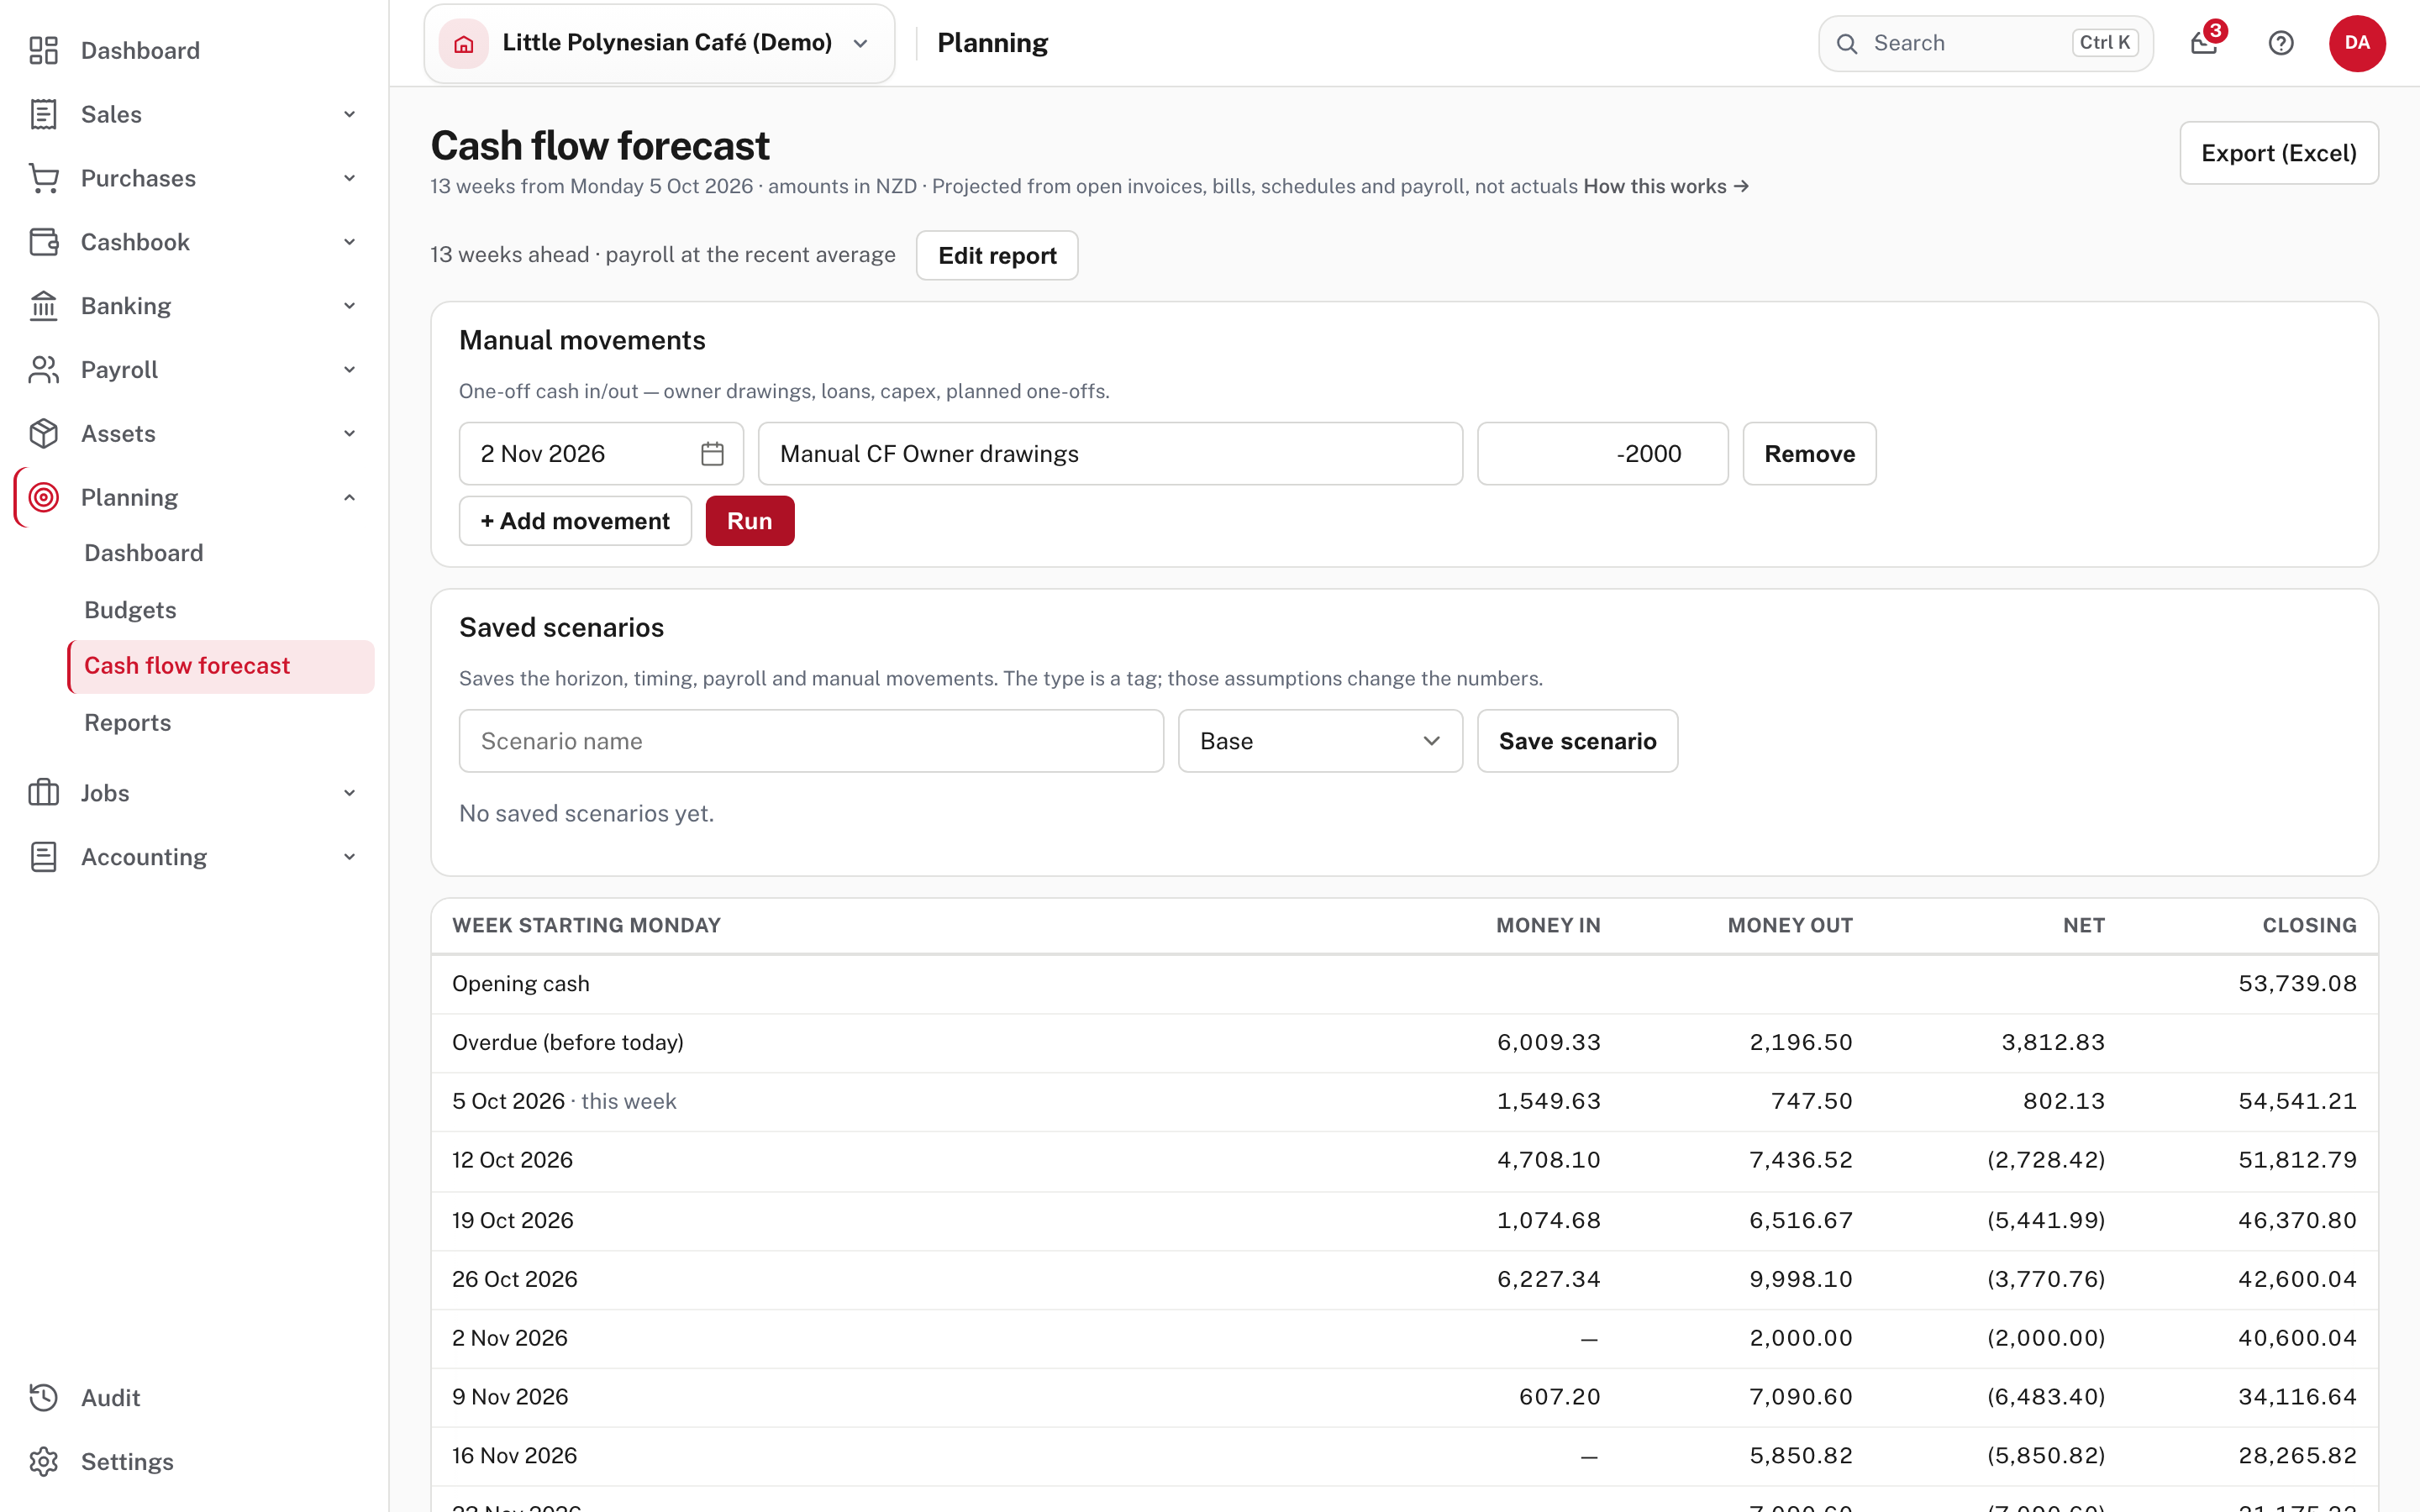Click the Planning target icon
The height and width of the screenshot is (1512, 2420).
[x=43, y=497]
